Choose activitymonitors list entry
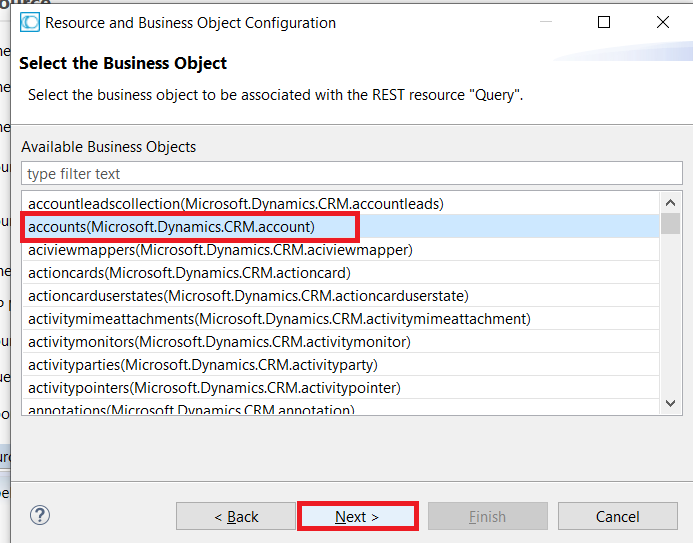693x543 pixels. [340, 342]
